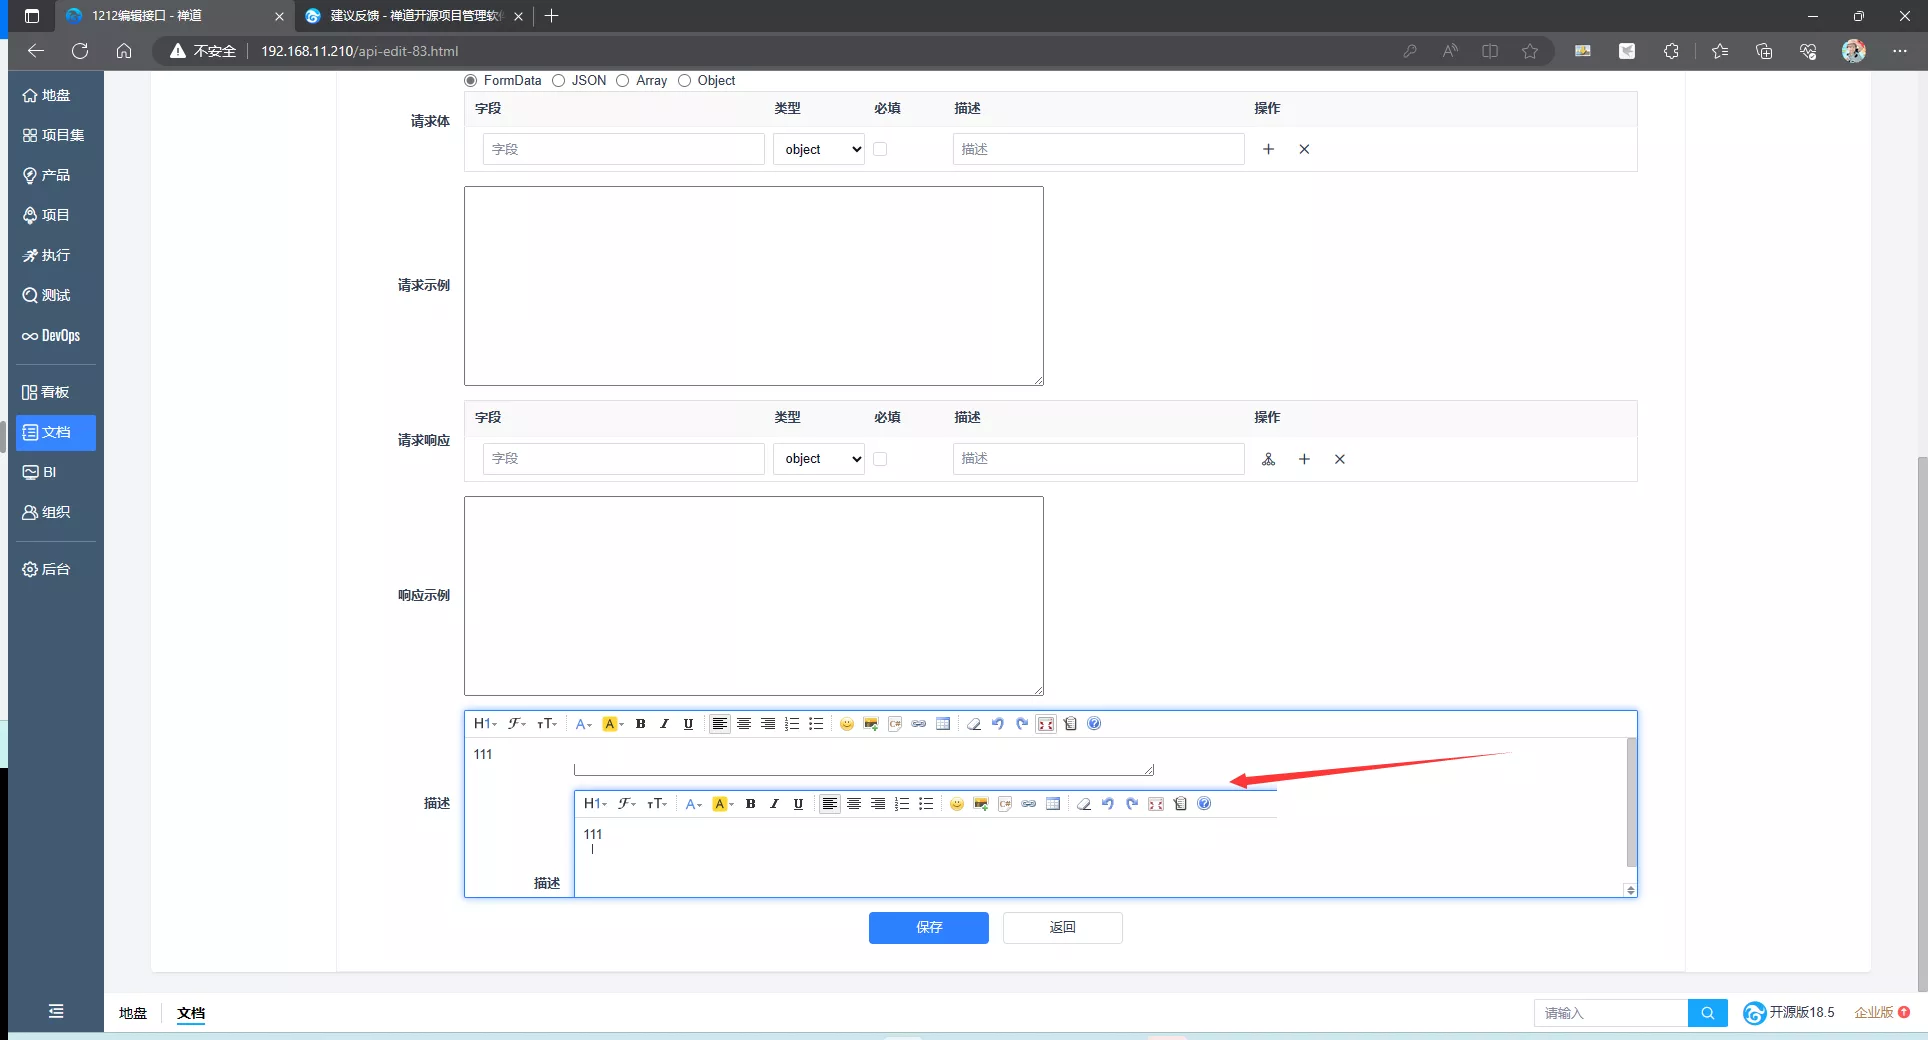Check required box in request body row
This screenshot has width=1928, height=1040.
pyautogui.click(x=880, y=149)
